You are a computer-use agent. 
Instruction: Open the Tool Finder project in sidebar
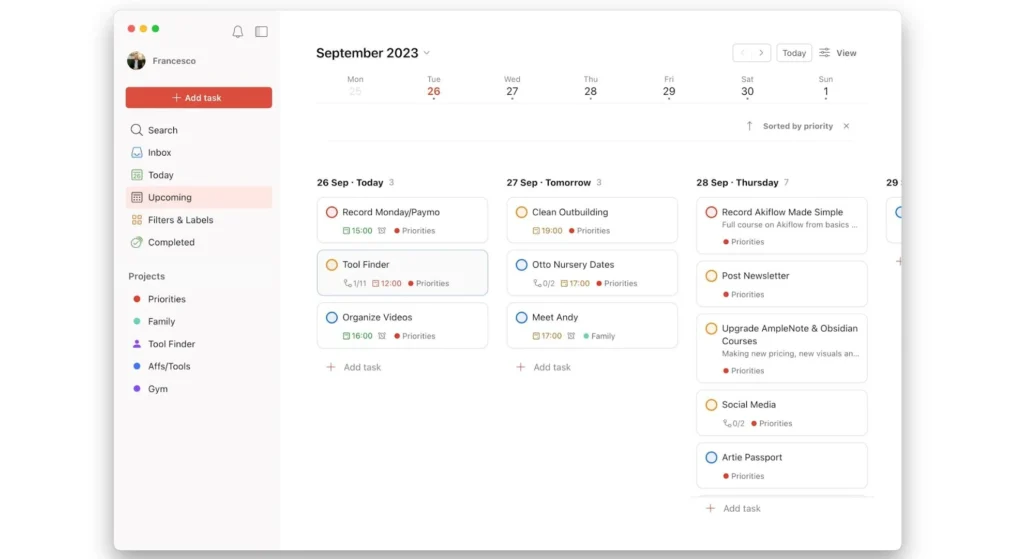tap(199, 343)
